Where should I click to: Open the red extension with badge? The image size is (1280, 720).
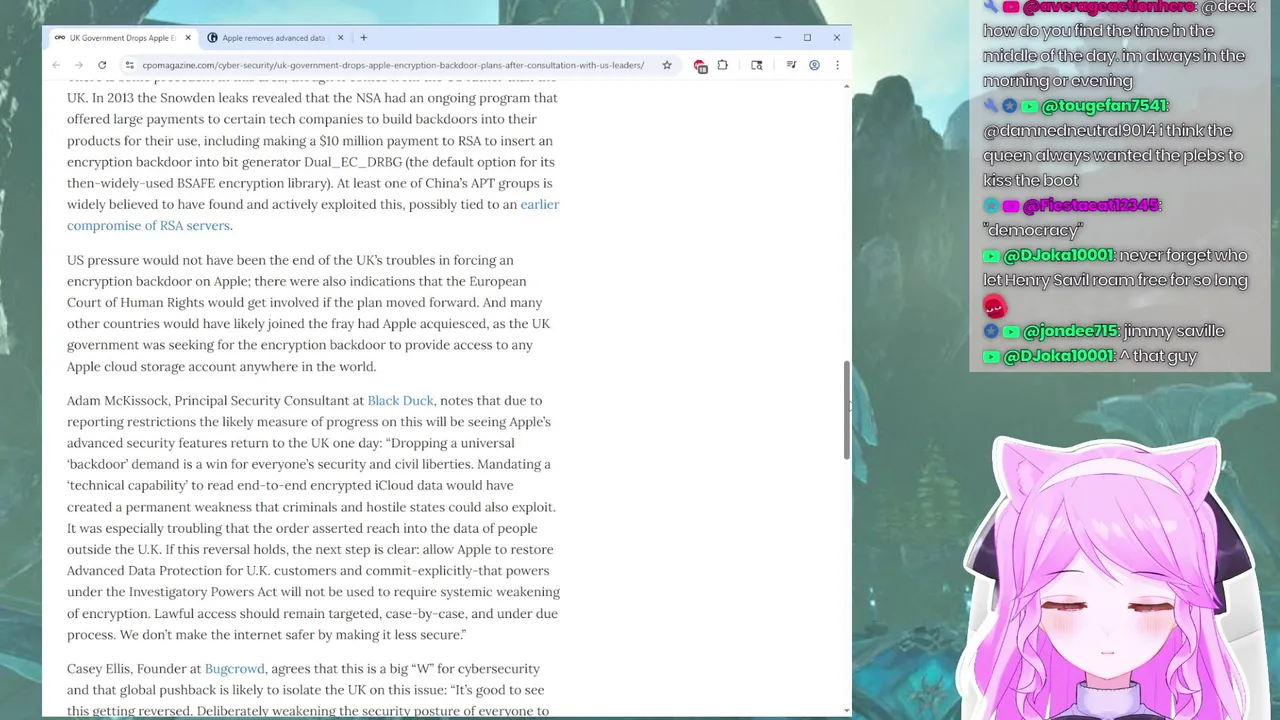point(700,66)
